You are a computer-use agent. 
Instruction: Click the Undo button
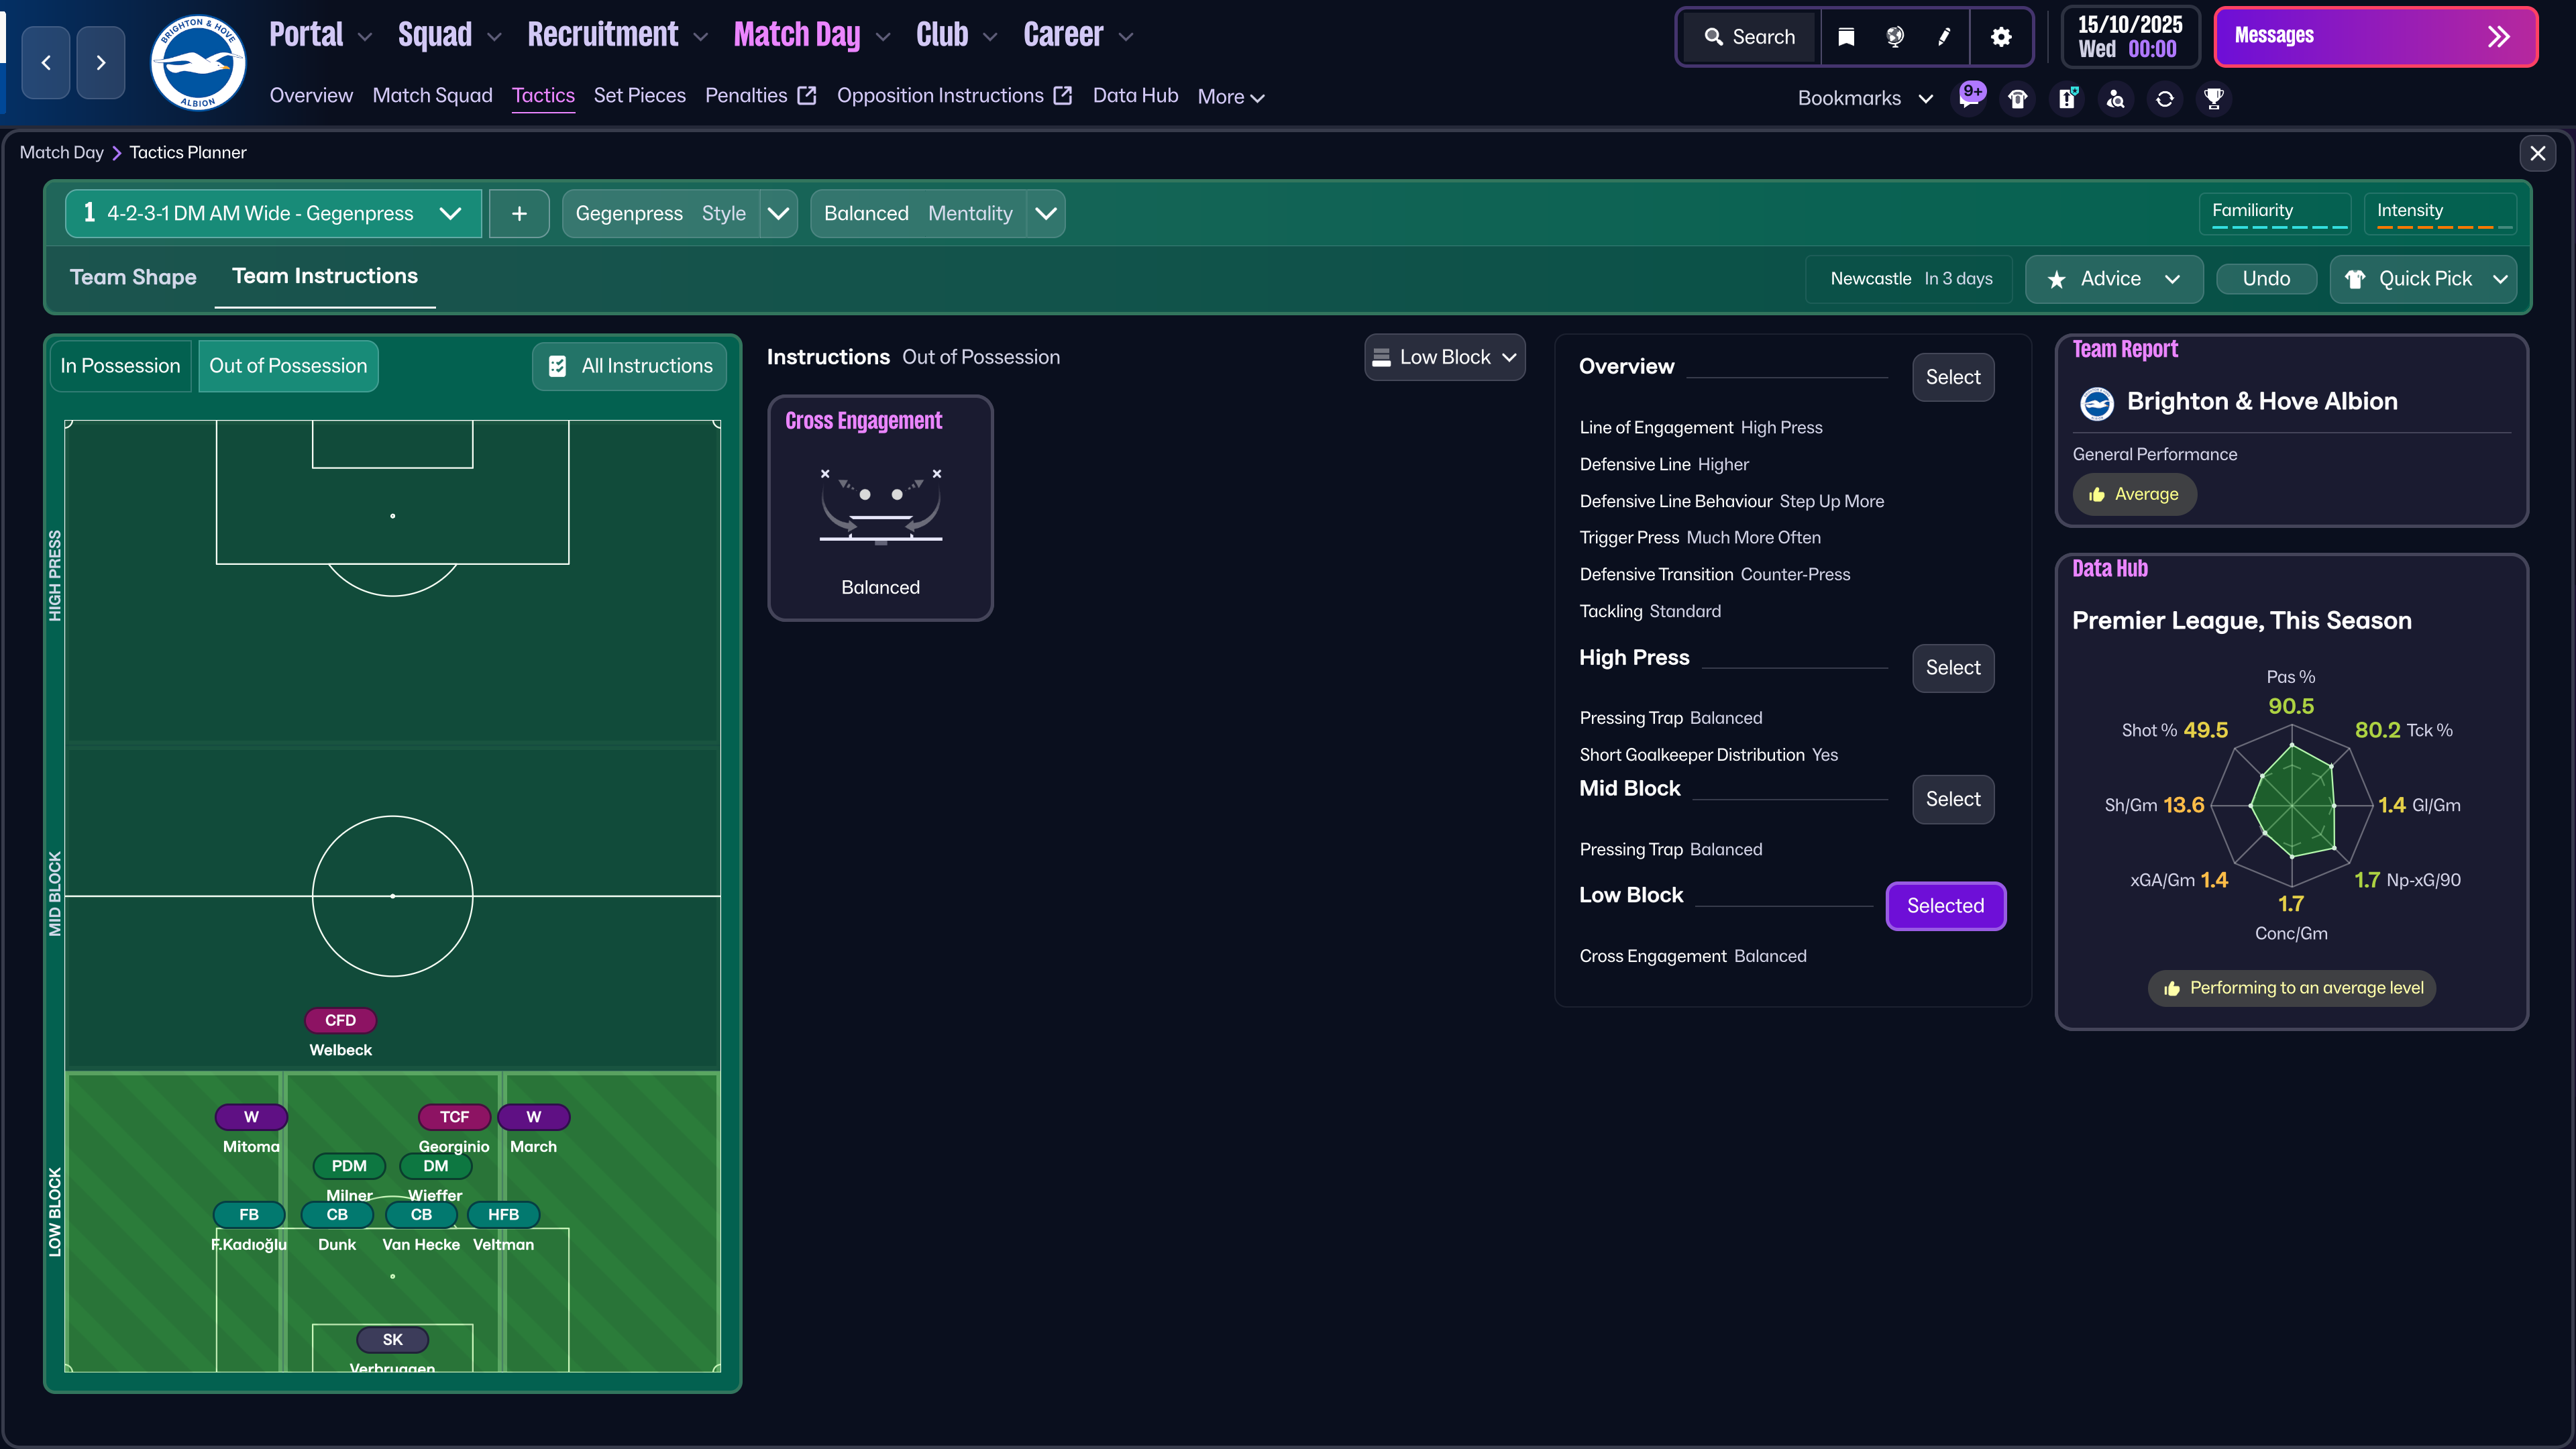(x=2265, y=279)
